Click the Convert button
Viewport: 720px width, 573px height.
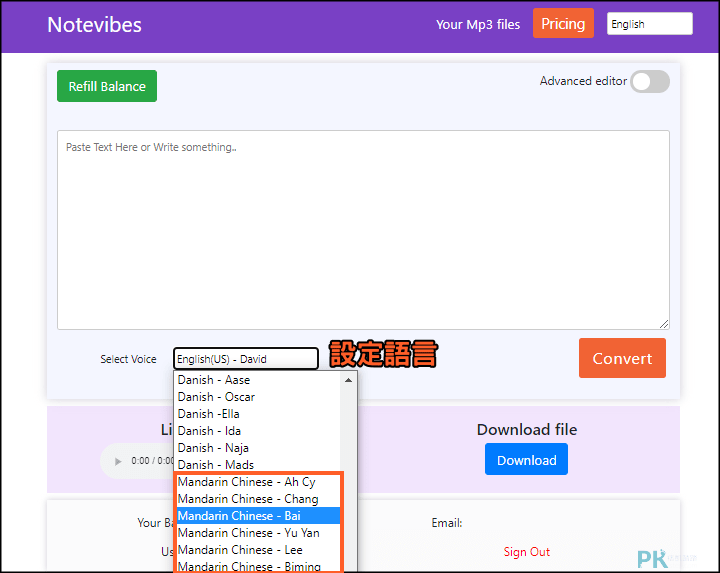click(x=622, y=358)
